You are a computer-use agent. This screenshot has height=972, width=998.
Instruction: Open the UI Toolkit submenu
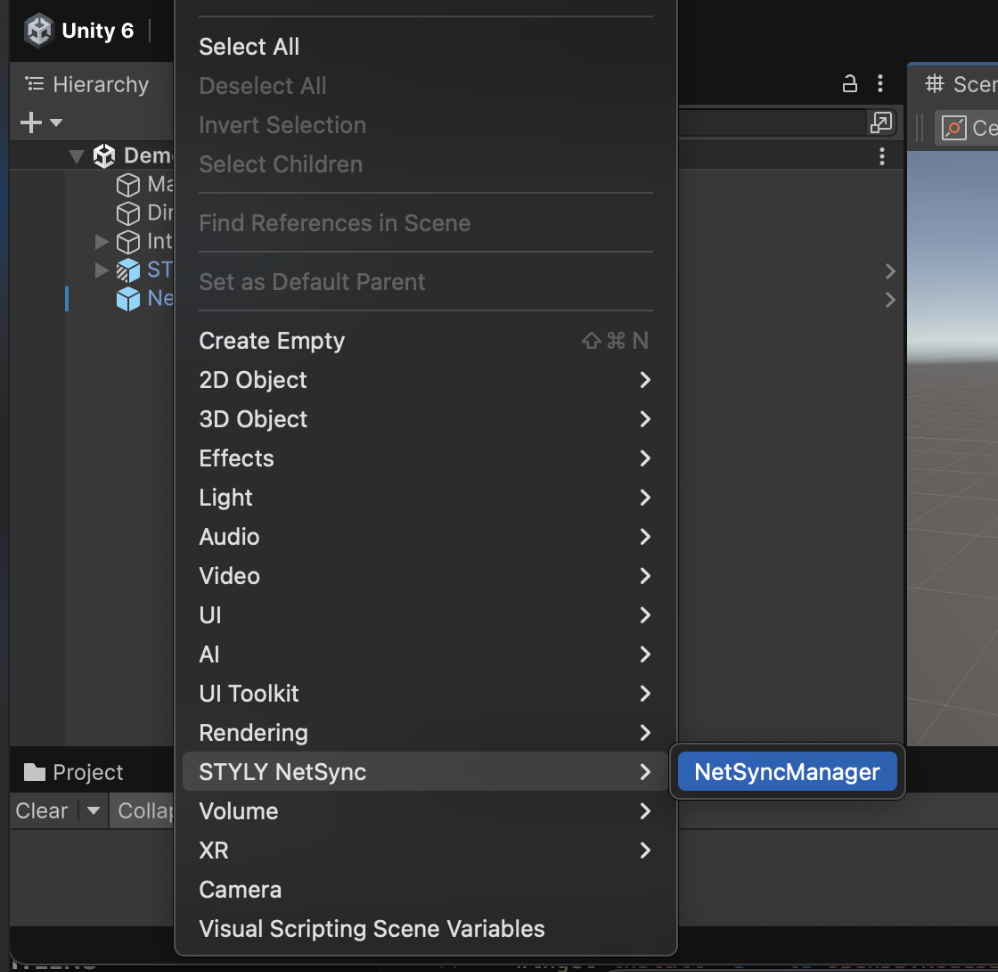(425, 693)
